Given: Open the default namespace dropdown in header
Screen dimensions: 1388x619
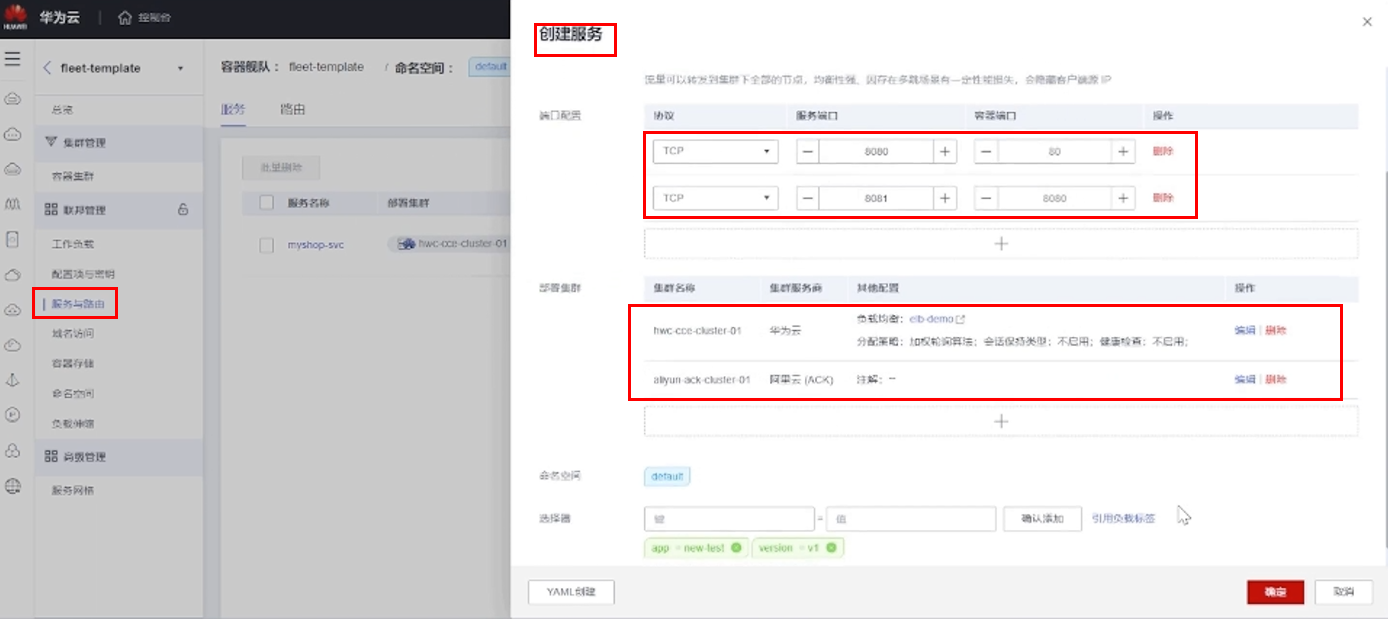Looking at the screenshot, I should (489, 67).
